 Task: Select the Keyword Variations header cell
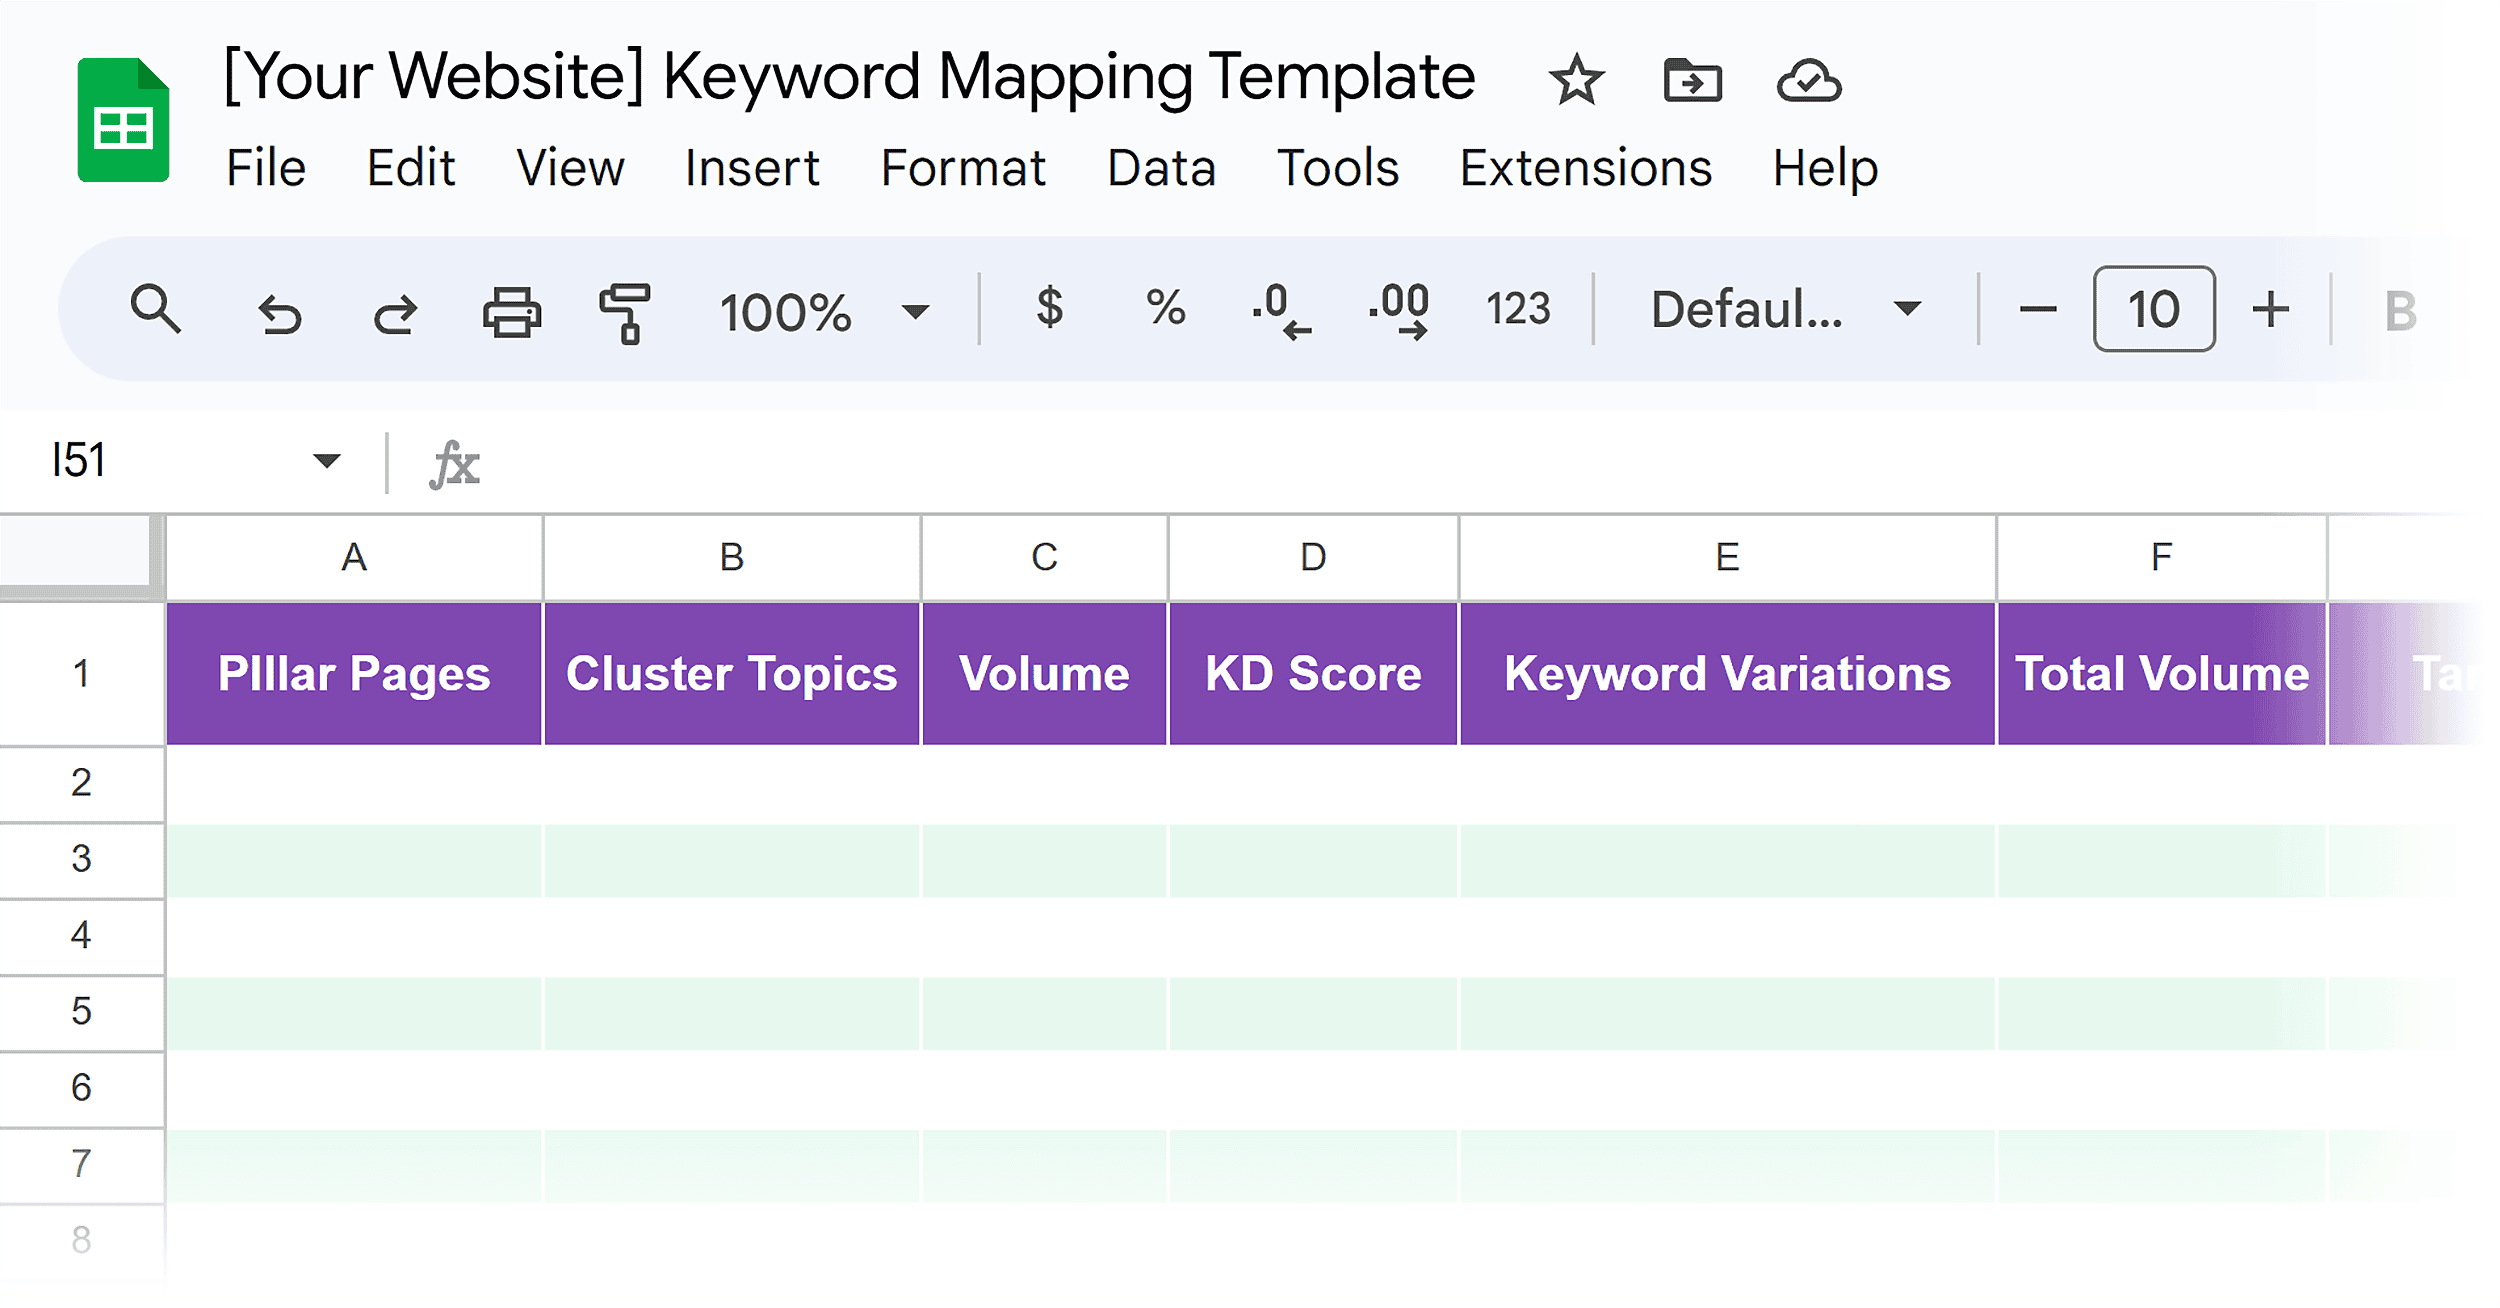pyautogui.click(x=1726, y=674)
